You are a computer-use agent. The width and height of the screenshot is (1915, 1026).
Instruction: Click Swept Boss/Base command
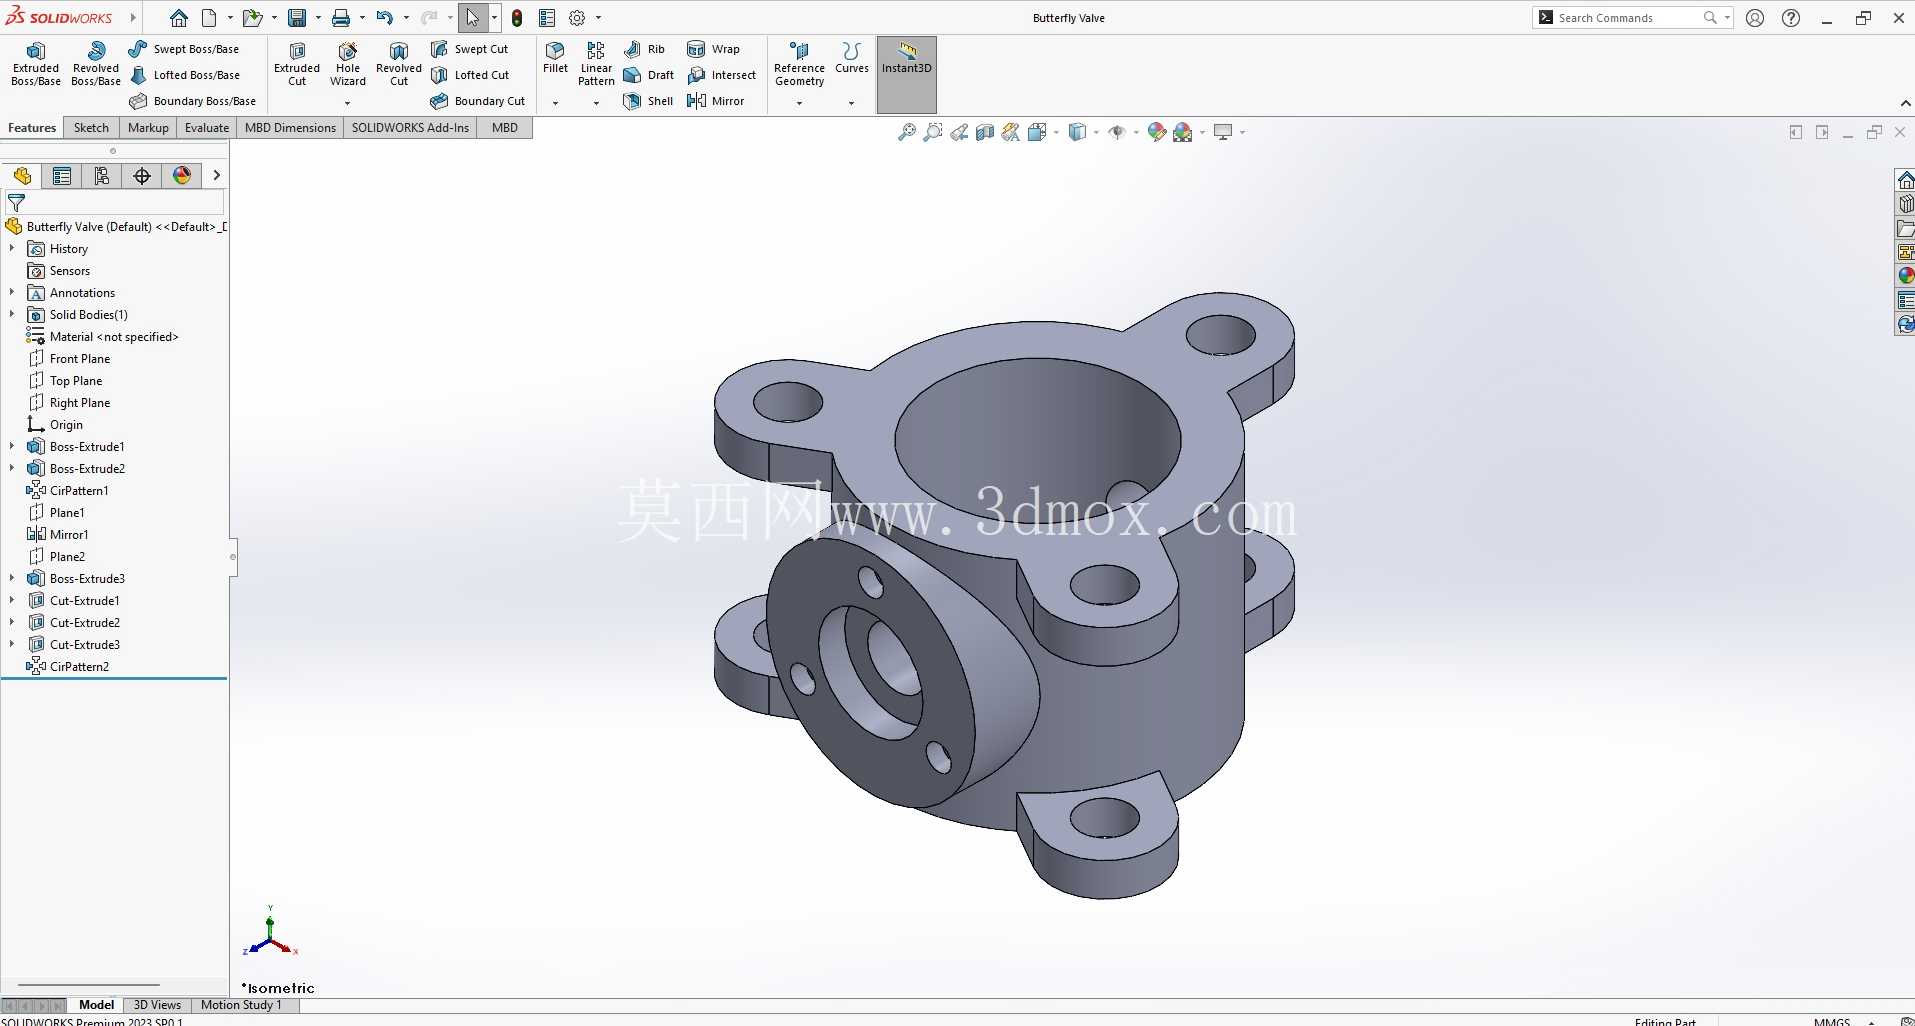click(x=184, y=49)
